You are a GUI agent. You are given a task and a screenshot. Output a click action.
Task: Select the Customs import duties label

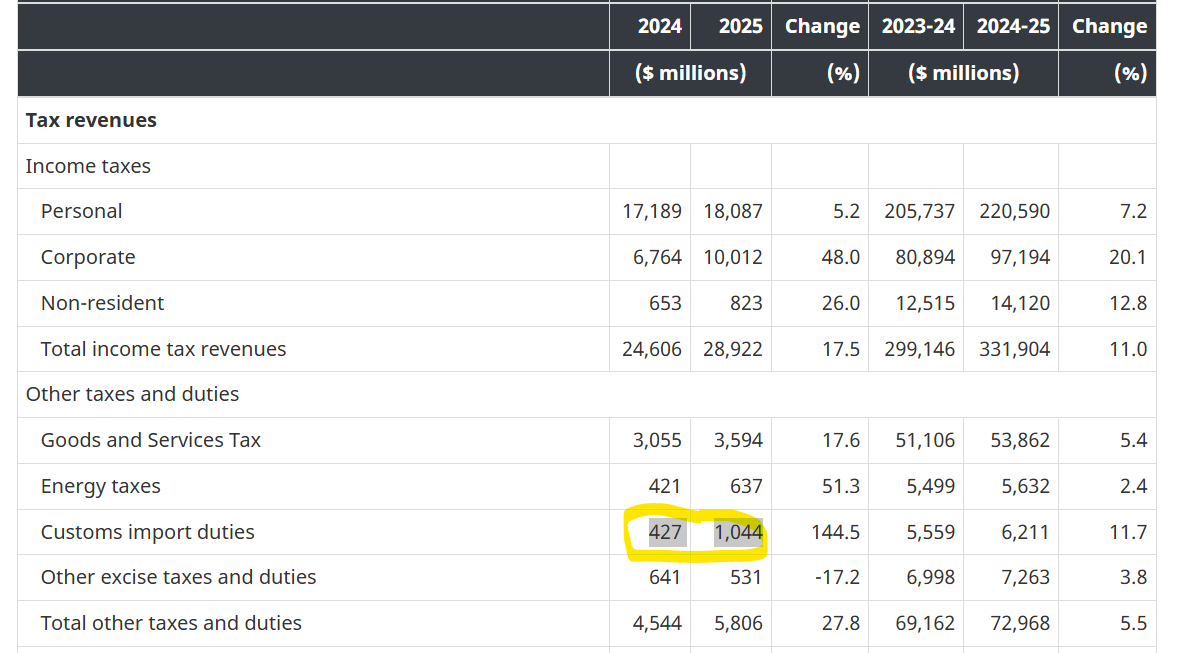147,532
